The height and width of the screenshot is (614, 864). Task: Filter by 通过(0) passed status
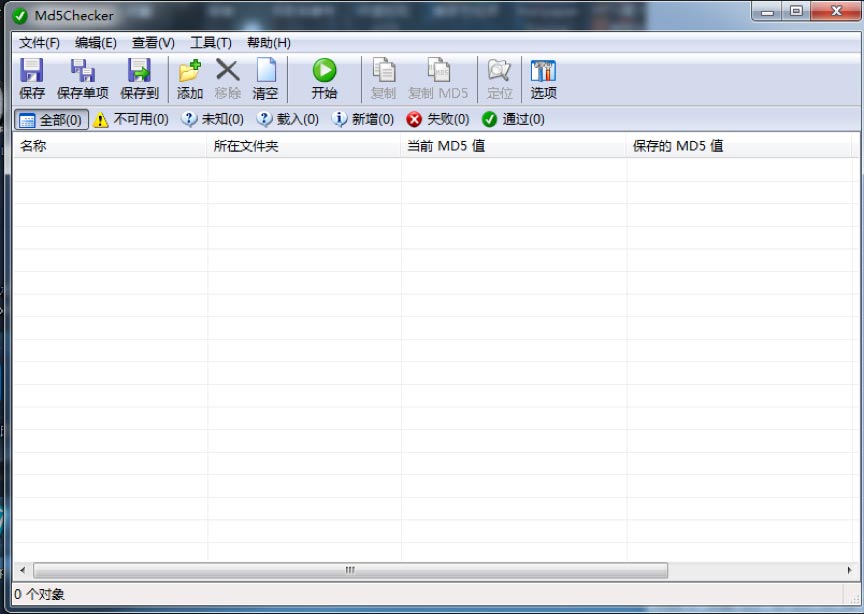point(513,120)
